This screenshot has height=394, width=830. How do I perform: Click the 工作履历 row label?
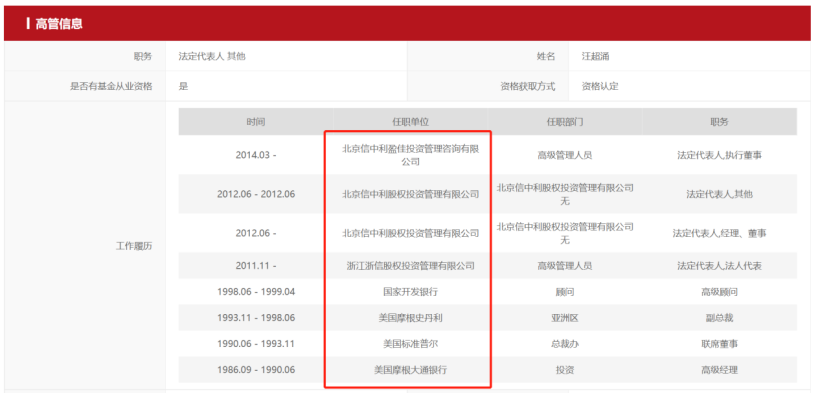pyautogui.click(x=134, y=246)
